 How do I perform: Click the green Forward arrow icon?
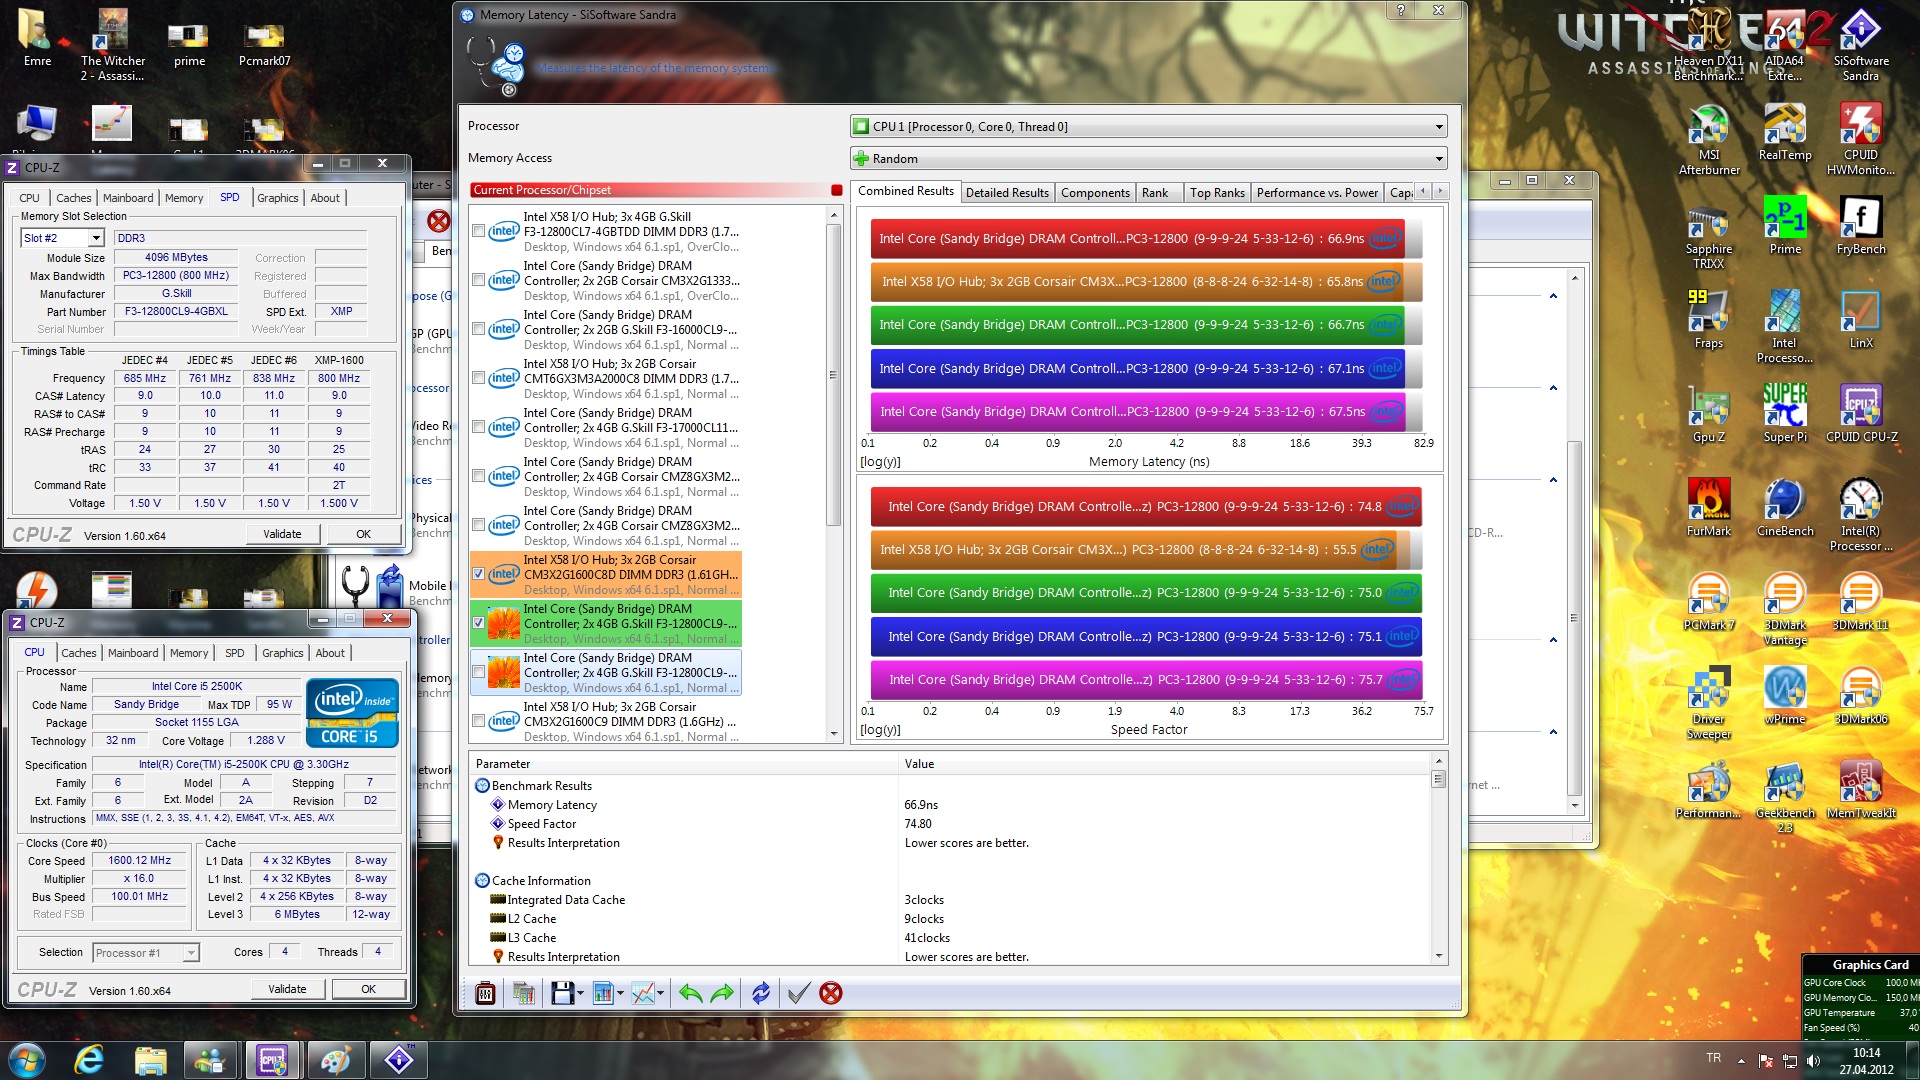point(721,993)
